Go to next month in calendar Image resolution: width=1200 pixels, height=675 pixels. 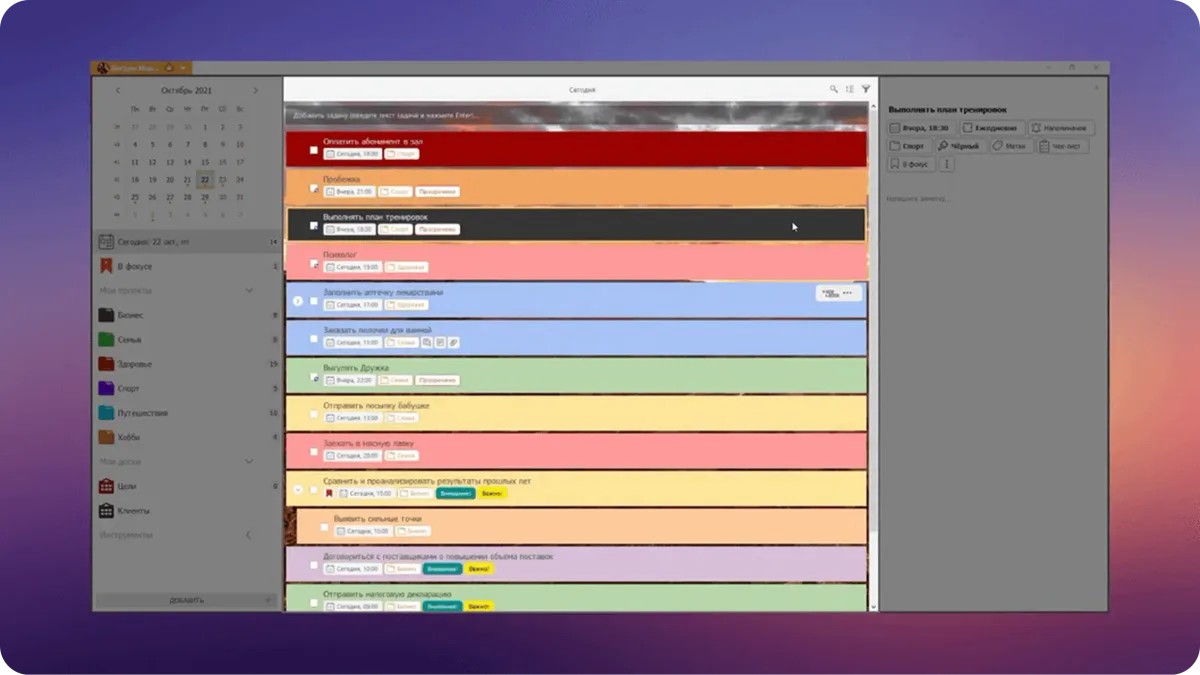[255, 91]
